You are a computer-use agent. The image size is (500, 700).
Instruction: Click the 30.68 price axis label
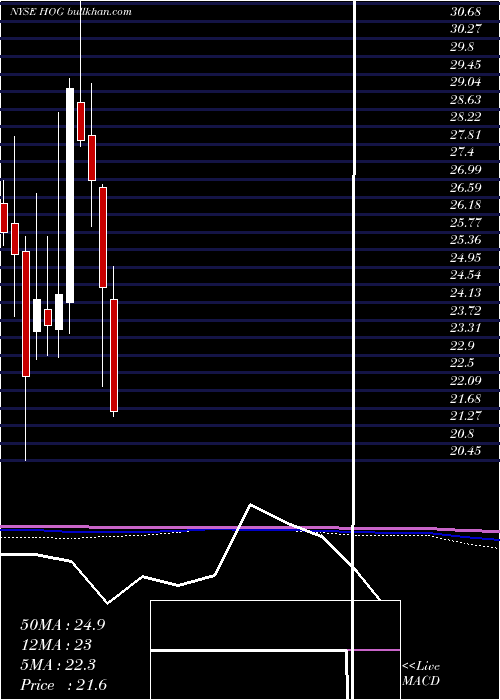pos(466,12)
